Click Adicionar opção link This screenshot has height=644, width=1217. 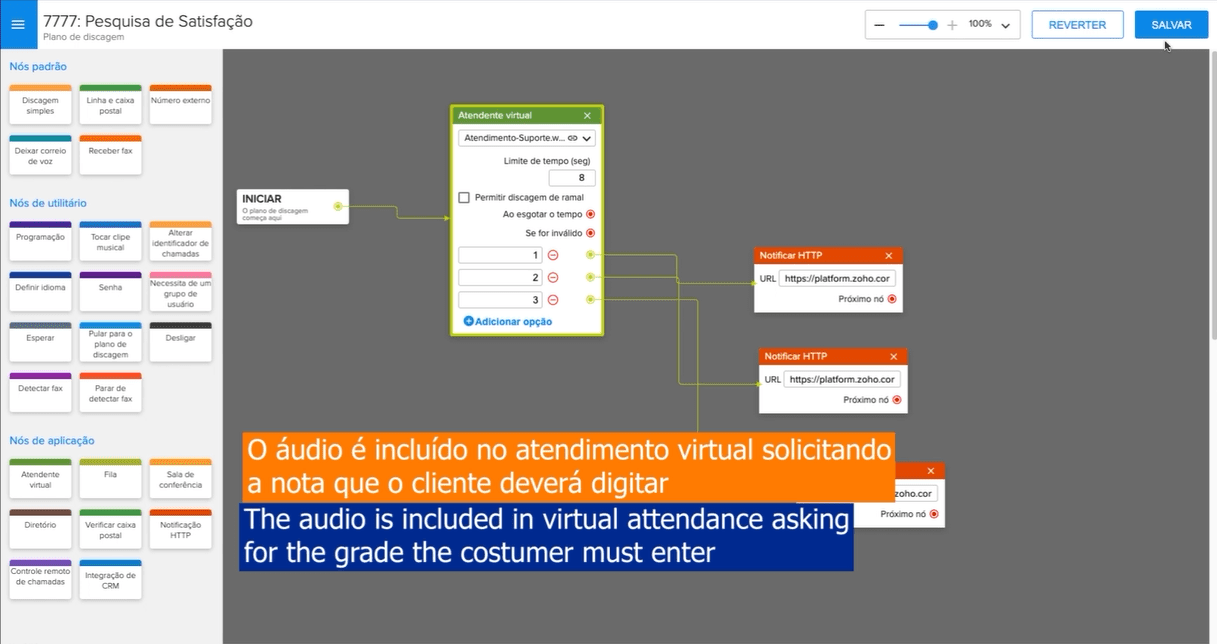(x=507, y=322)
